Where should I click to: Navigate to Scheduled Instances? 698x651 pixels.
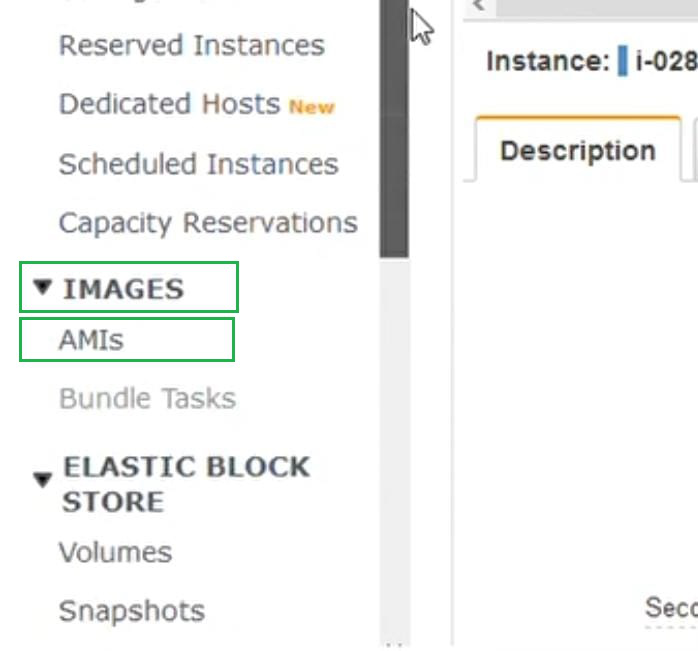(198, 164)
